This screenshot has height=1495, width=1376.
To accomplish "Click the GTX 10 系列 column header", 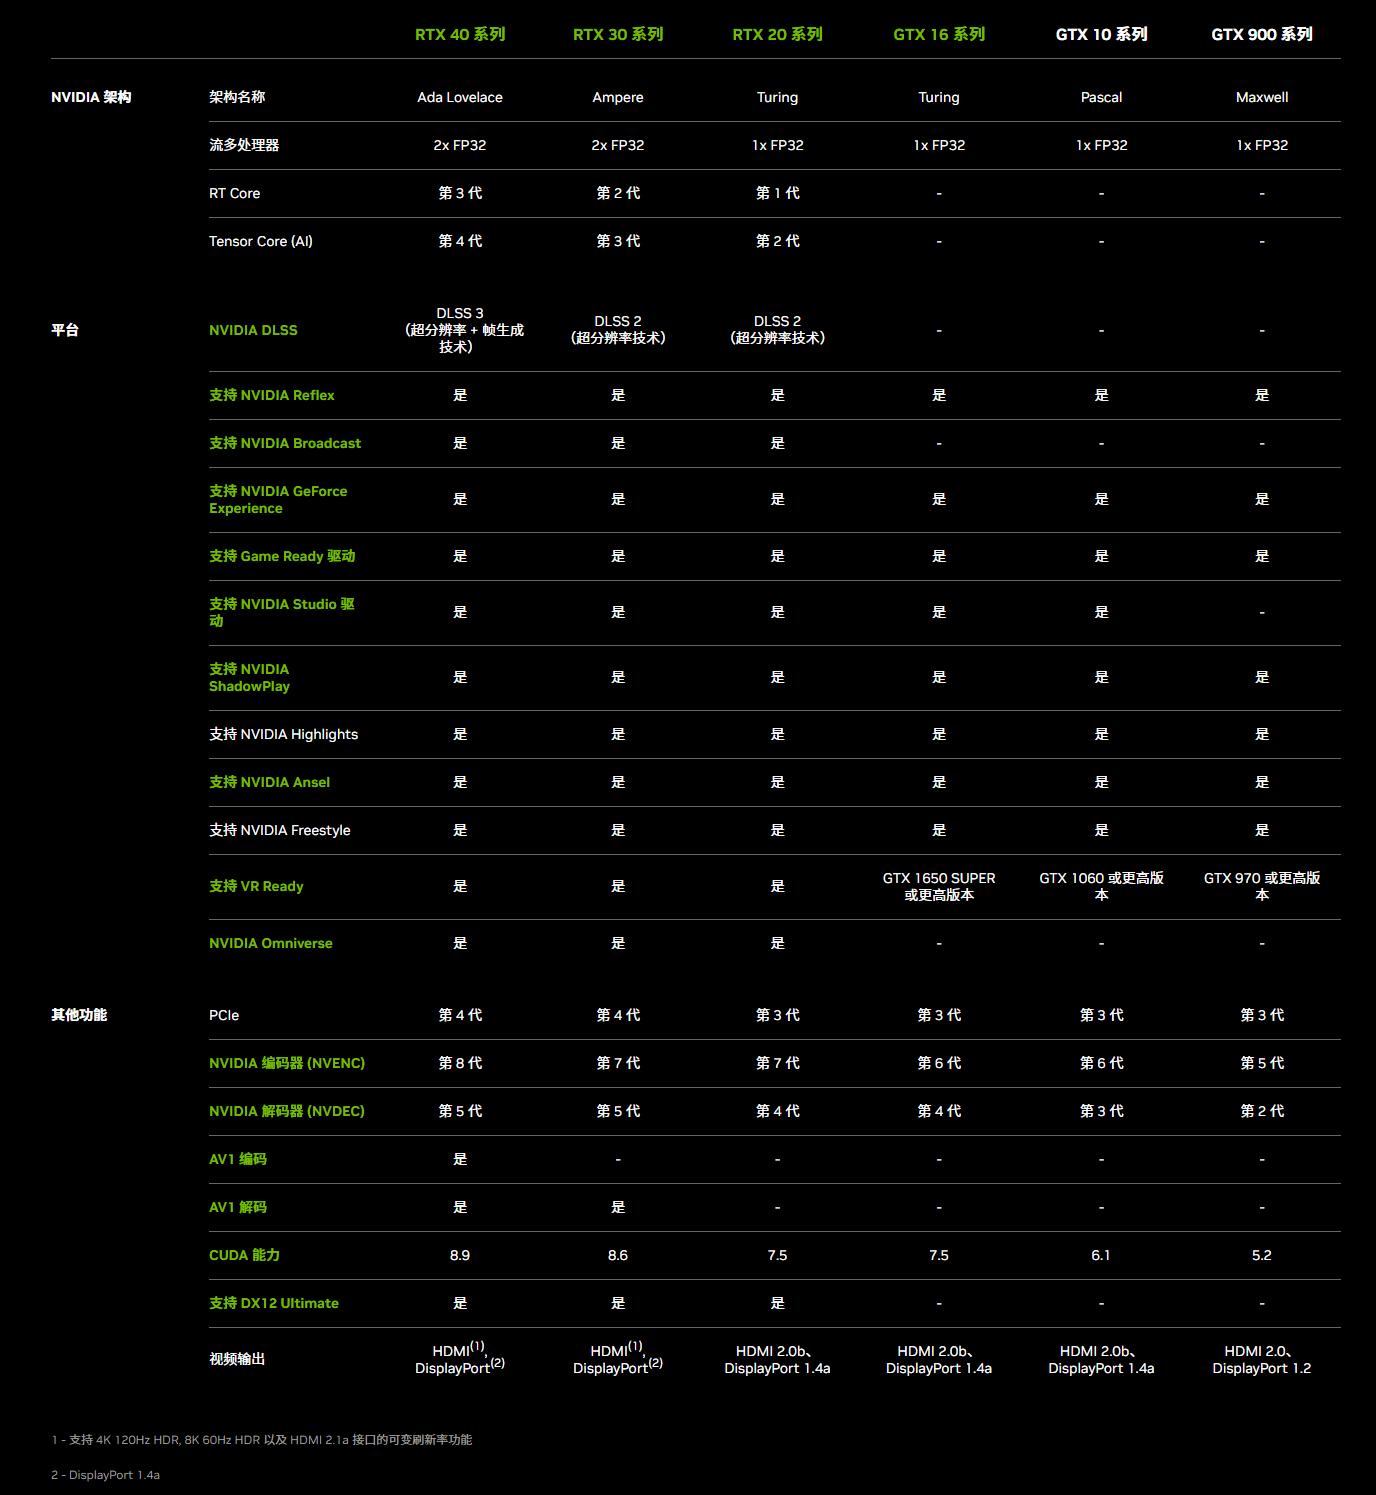I will click(1101, 34).
